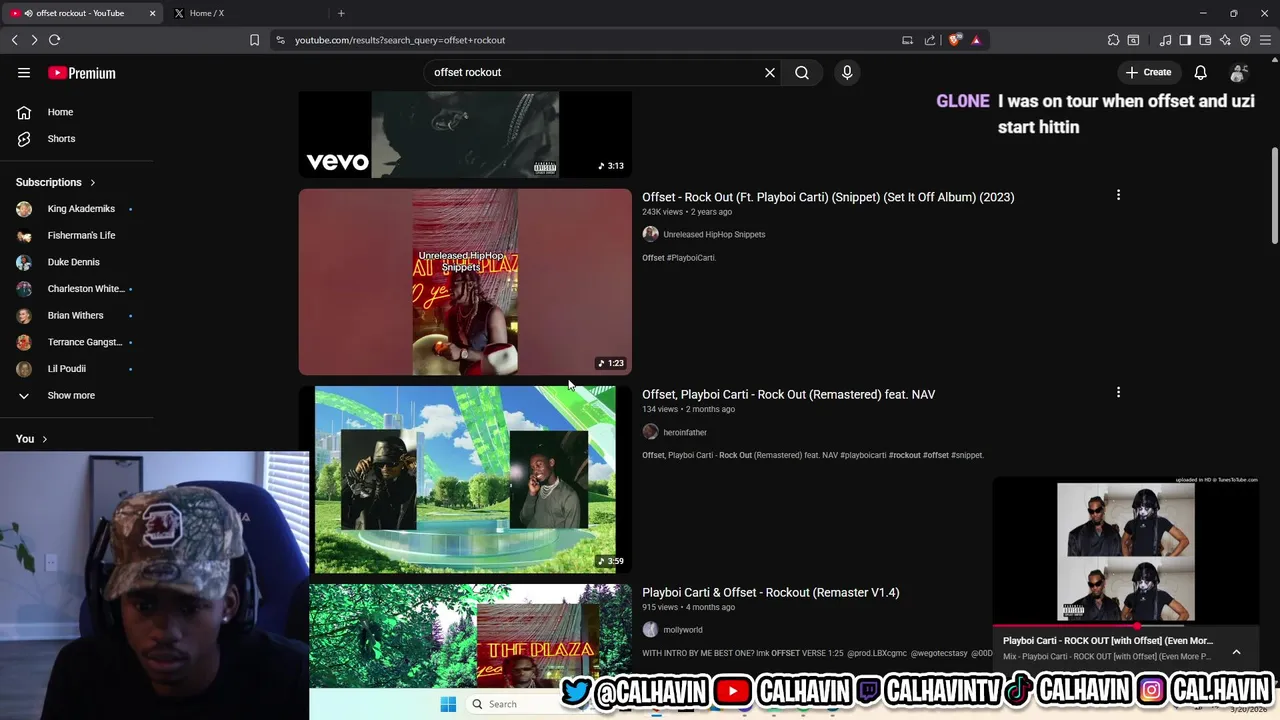Visit the mollyworld channel

pos(683,630)
